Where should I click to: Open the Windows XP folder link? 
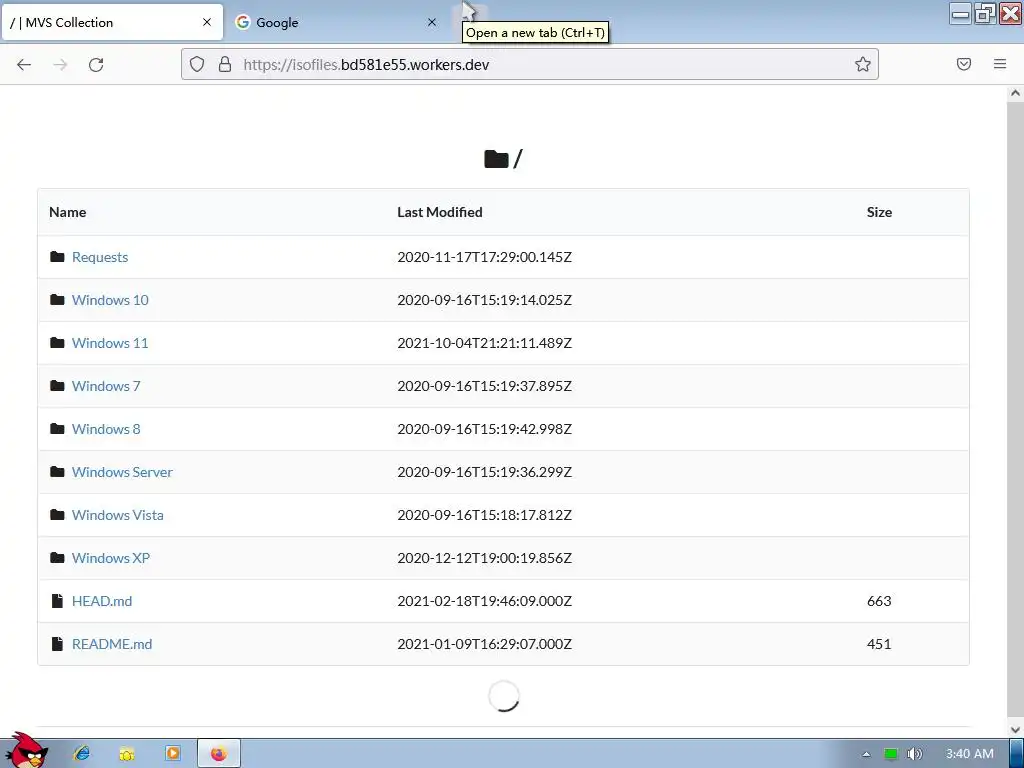(x=111, y=558)
